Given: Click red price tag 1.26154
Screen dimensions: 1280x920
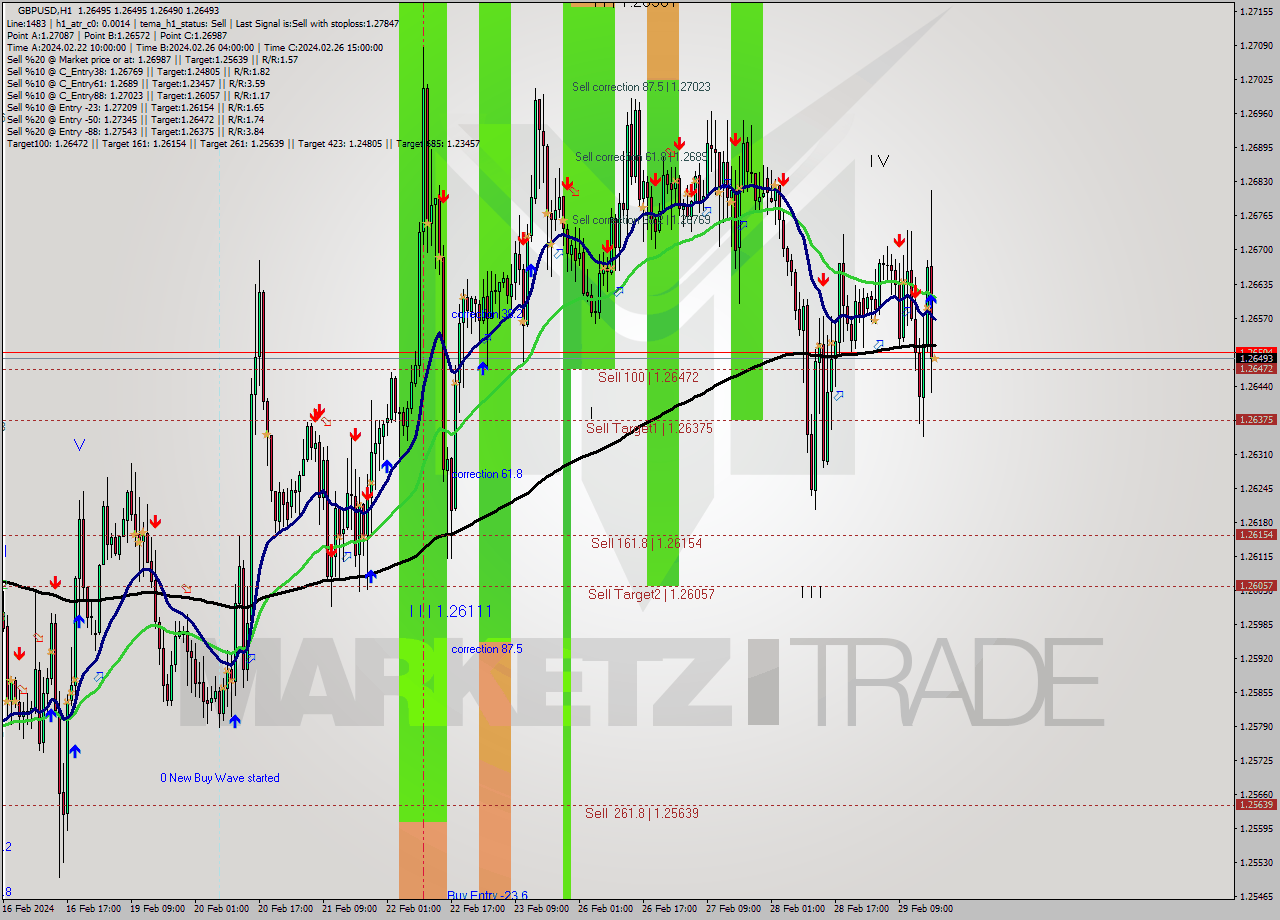Looking at the screenshot, I should (x=1256, y=535).
